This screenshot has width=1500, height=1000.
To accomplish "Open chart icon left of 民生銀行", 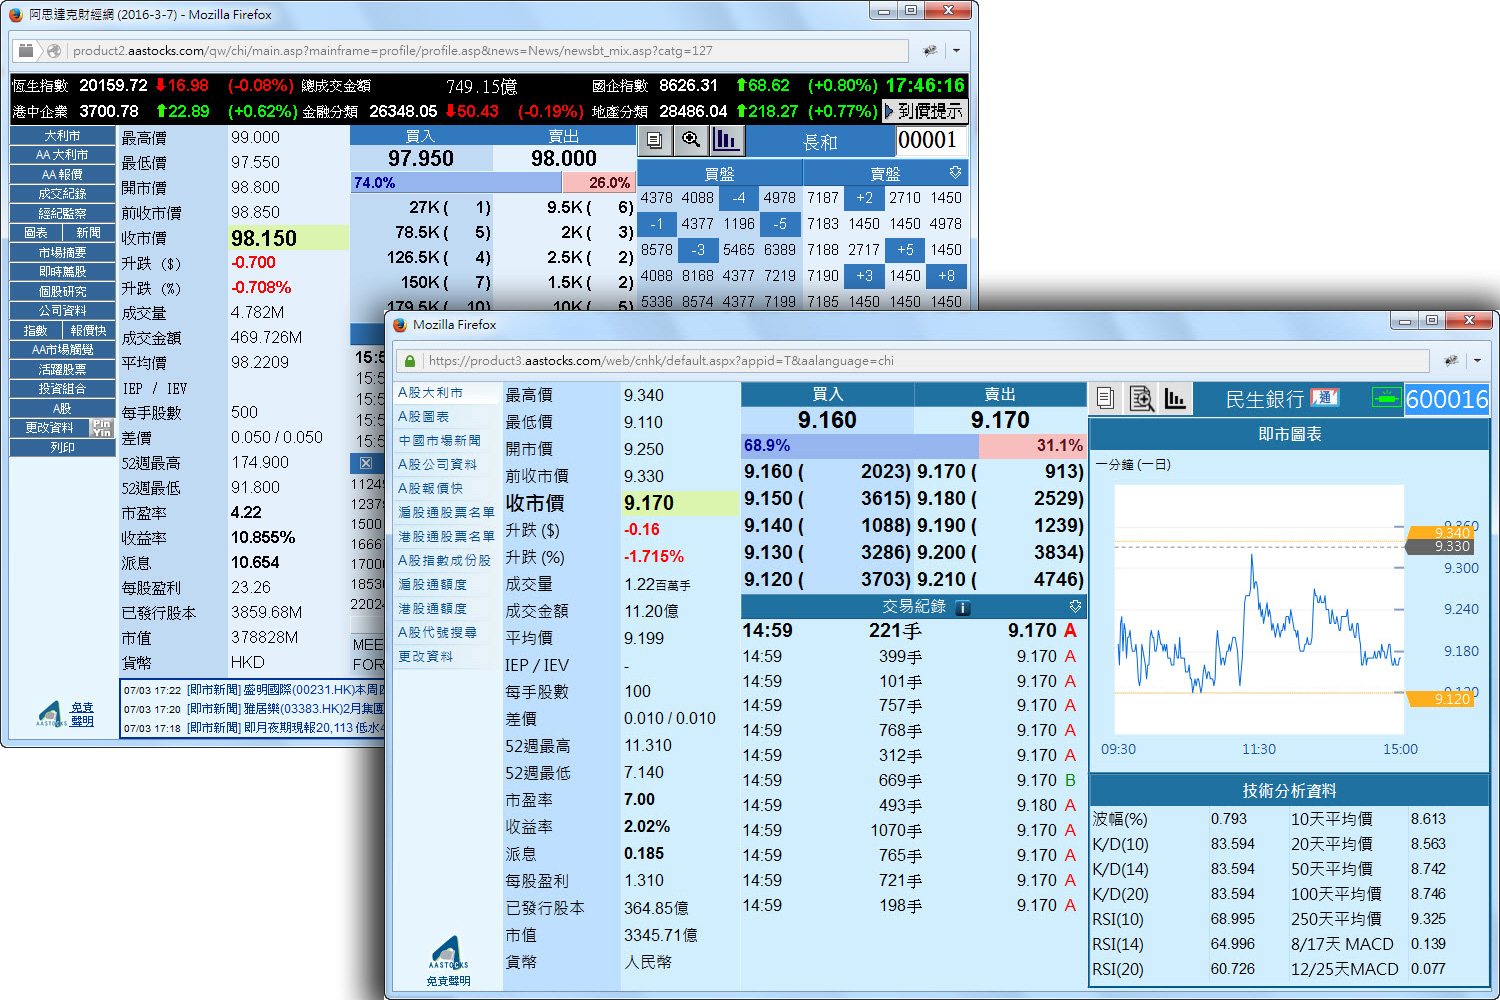I will point(1175,399).
